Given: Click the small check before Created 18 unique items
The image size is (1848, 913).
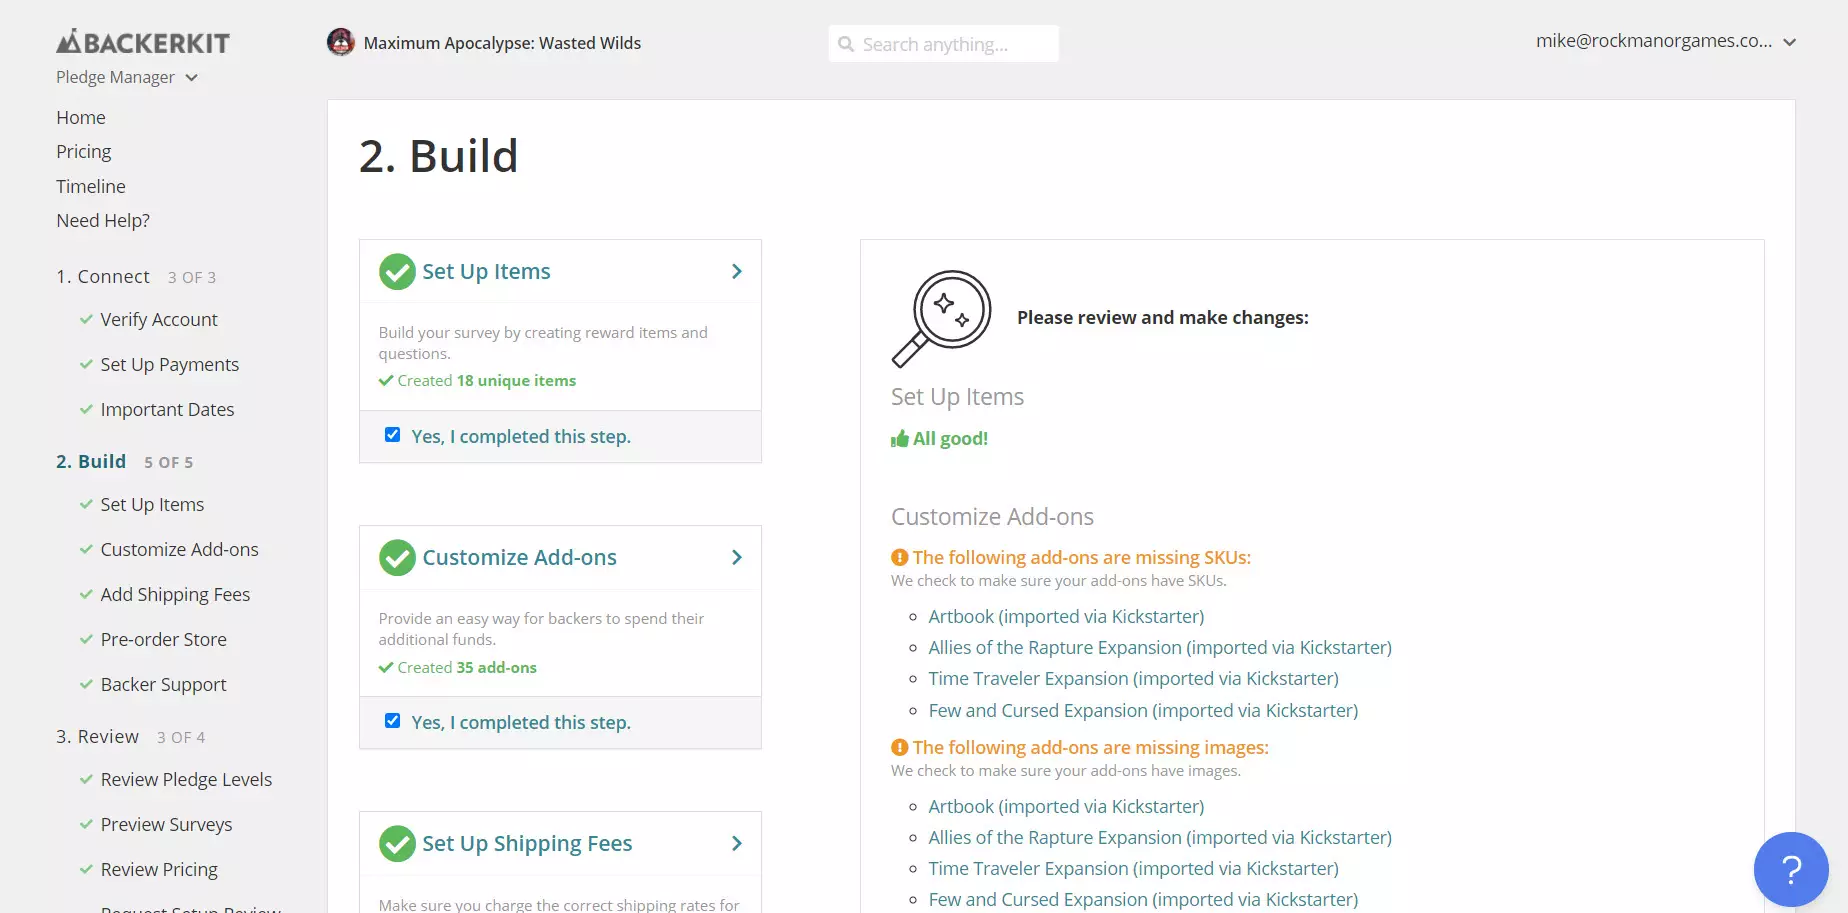Looking at the screenshot, I should point(386,380).
